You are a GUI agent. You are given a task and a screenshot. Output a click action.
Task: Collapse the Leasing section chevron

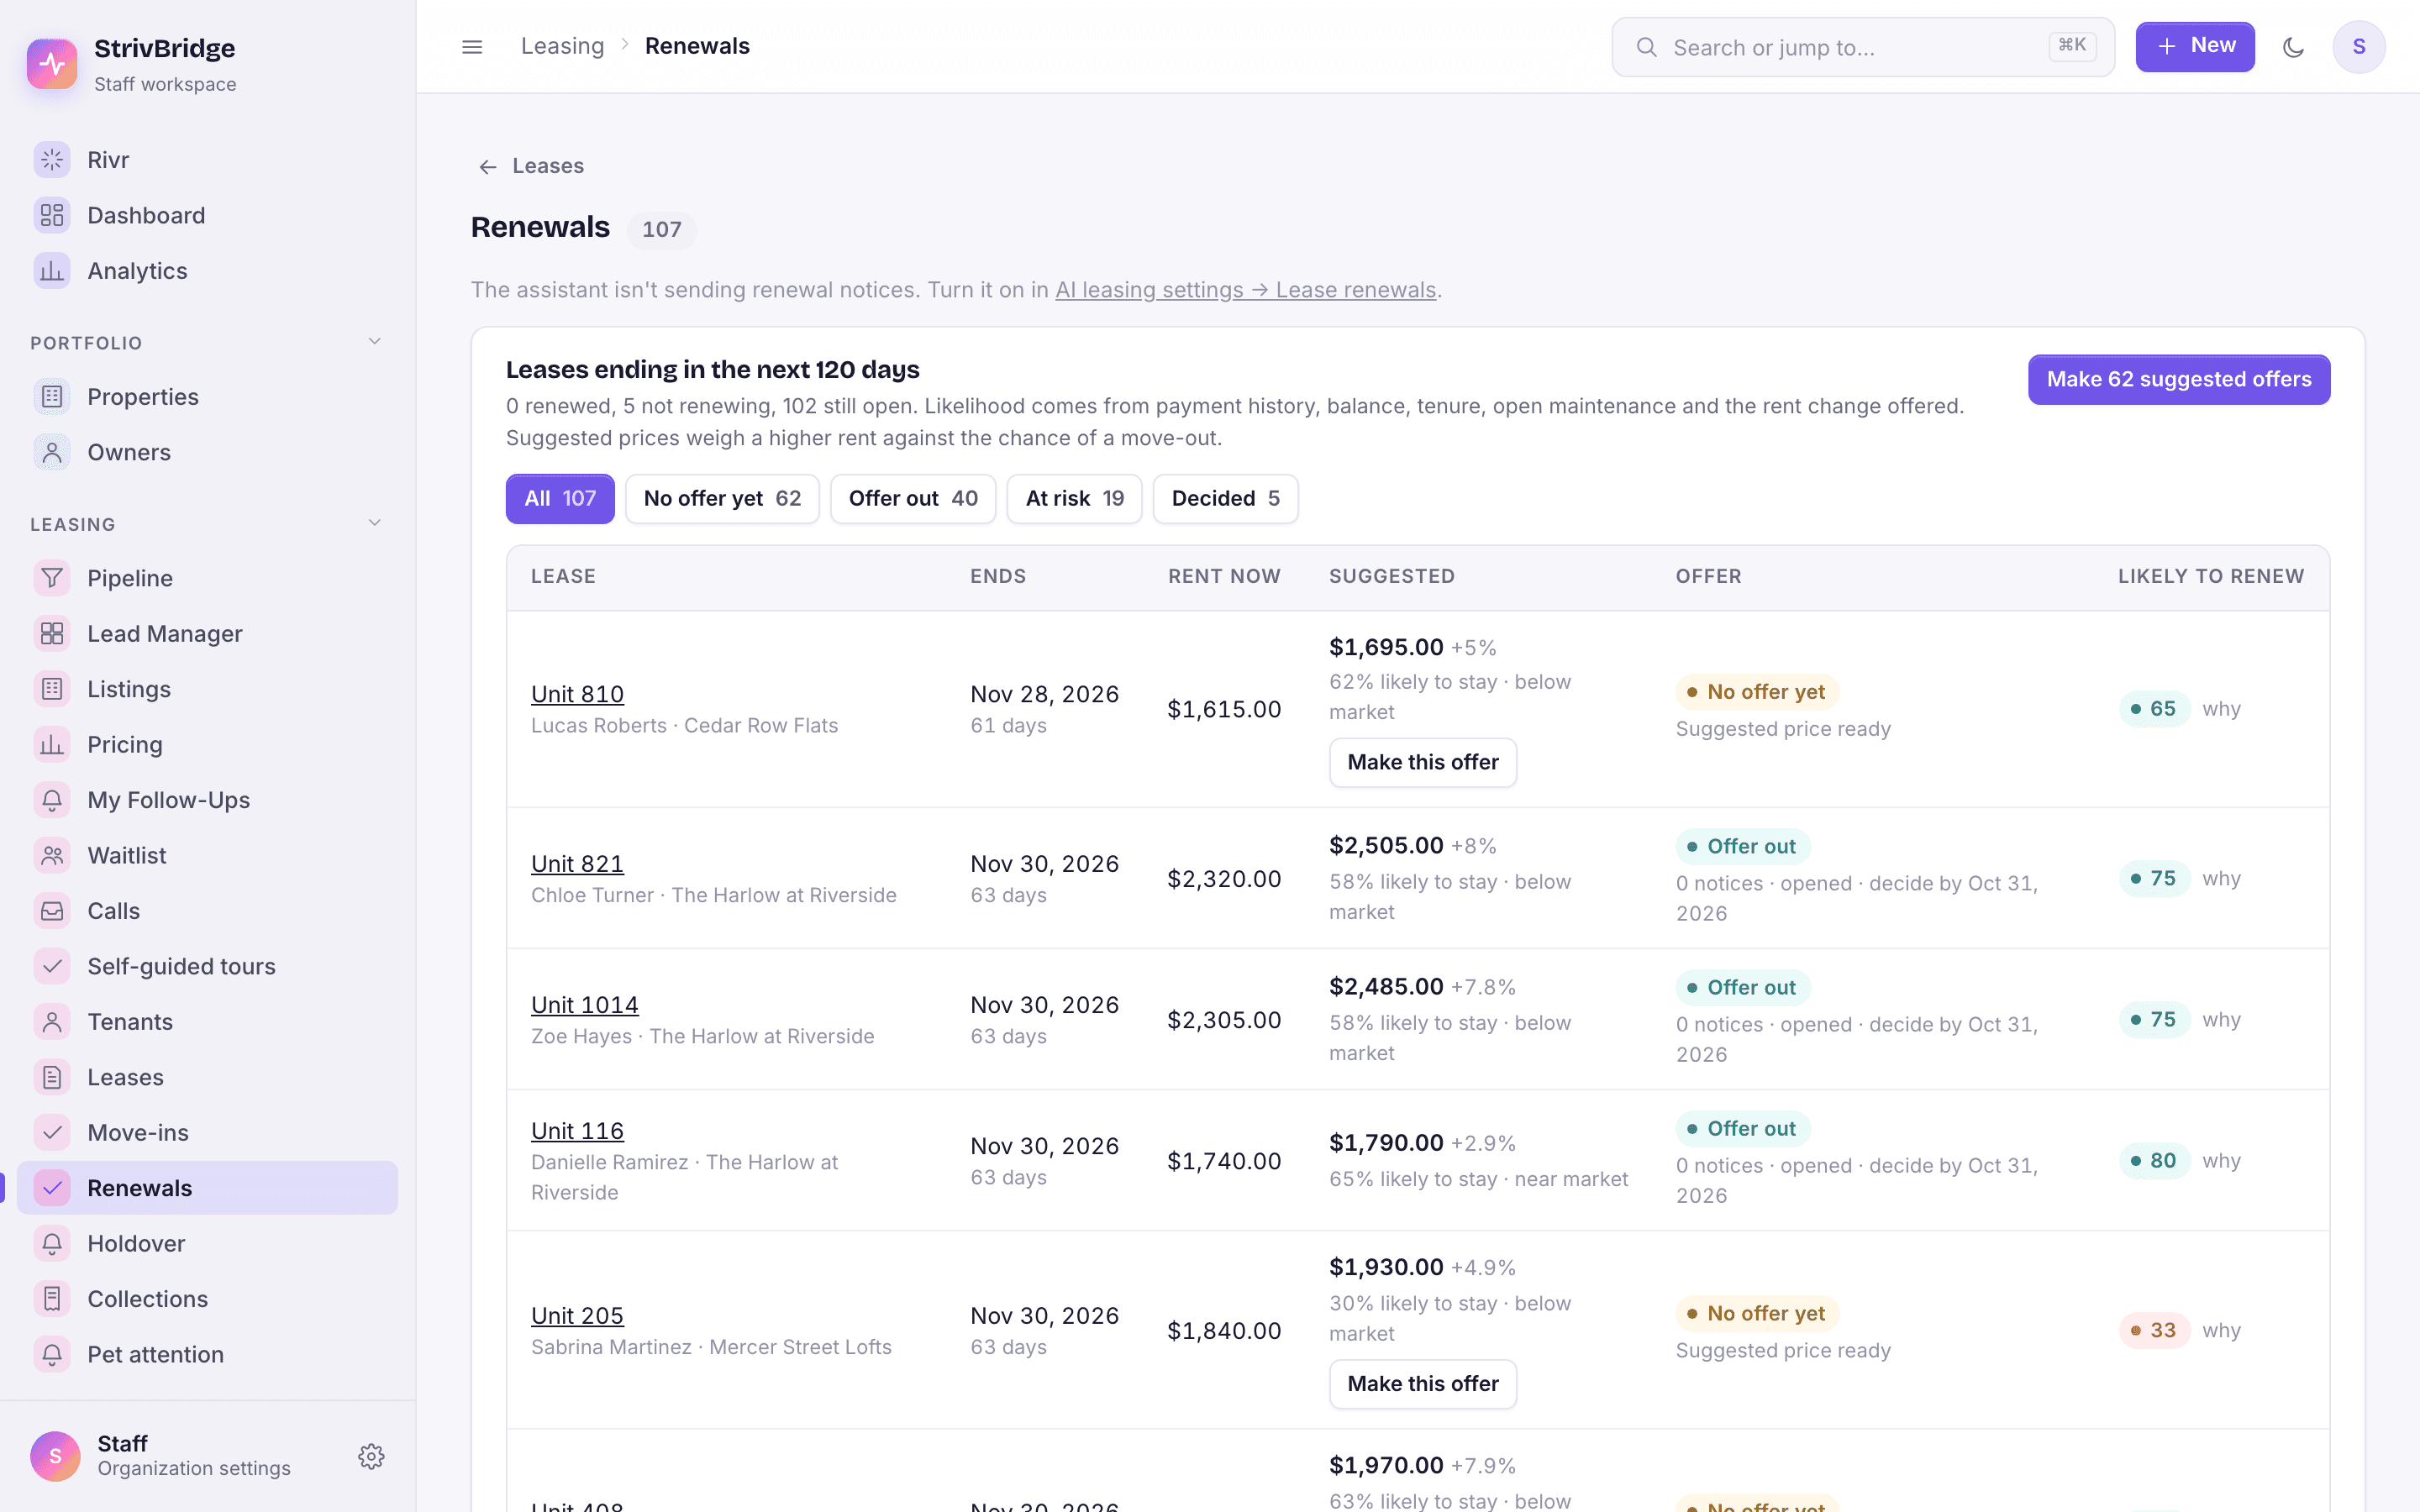pos(375,523)
